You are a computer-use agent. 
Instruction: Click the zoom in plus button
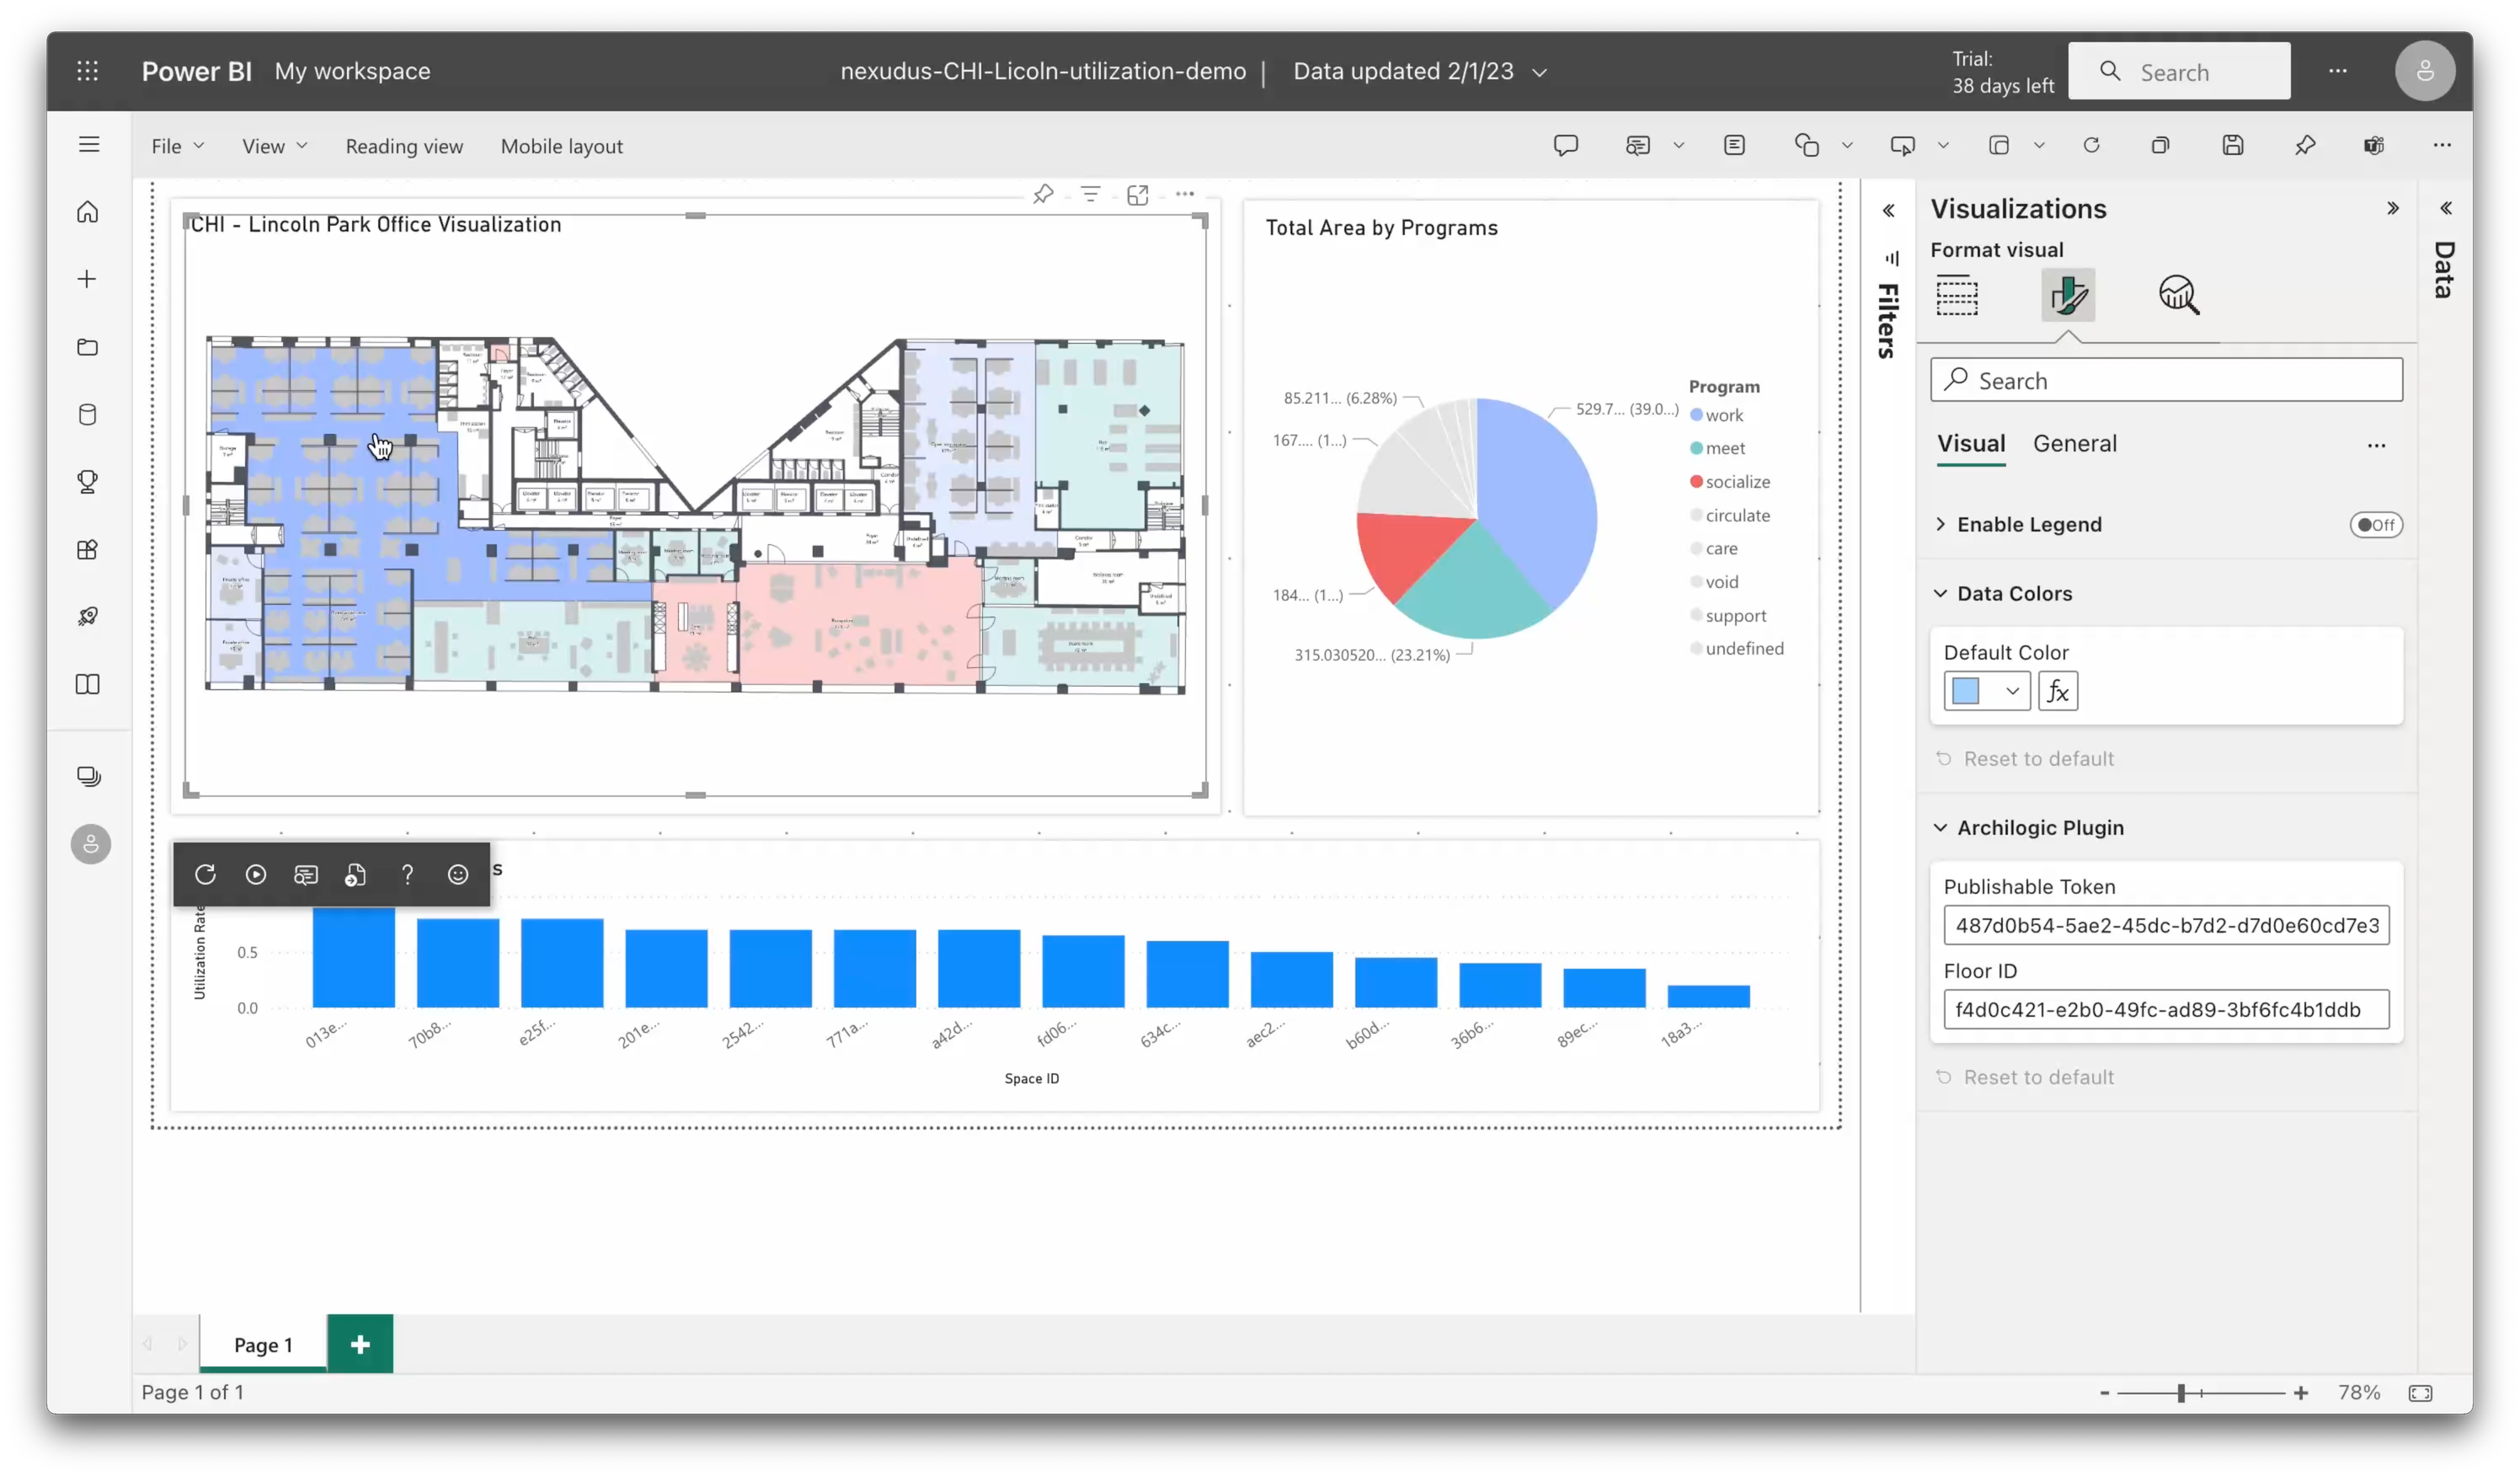coord(2300,1393)
